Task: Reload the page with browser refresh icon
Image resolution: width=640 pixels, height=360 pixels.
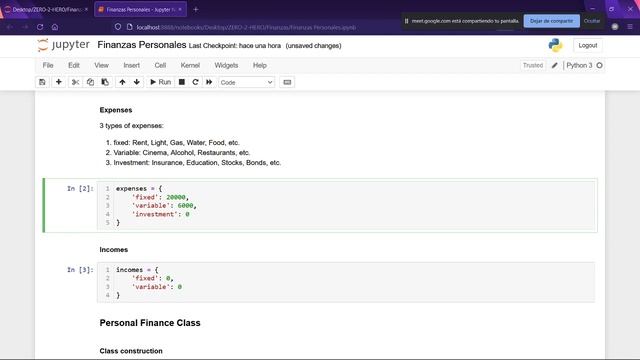Action: click(x=40, y=27)
